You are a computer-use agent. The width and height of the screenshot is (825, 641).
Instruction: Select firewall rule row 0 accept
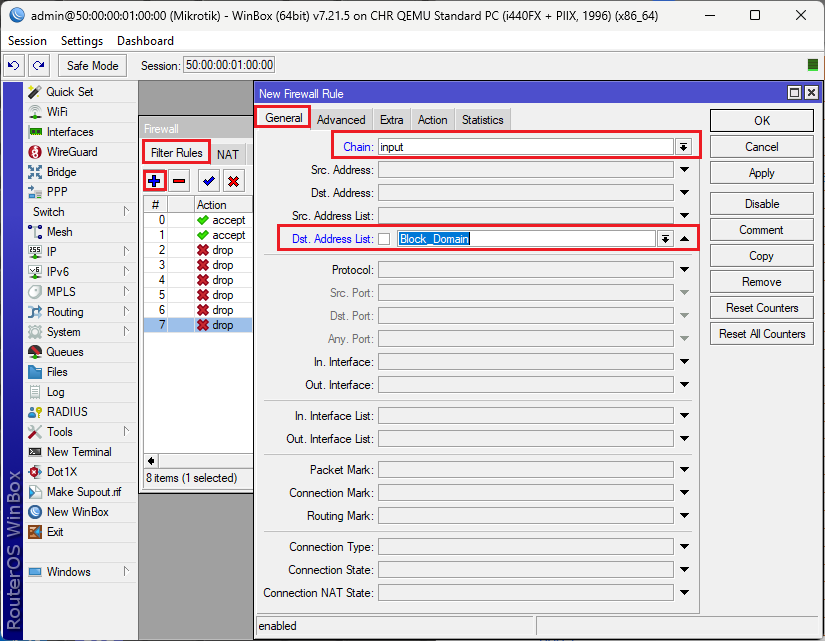click(198, 220)
